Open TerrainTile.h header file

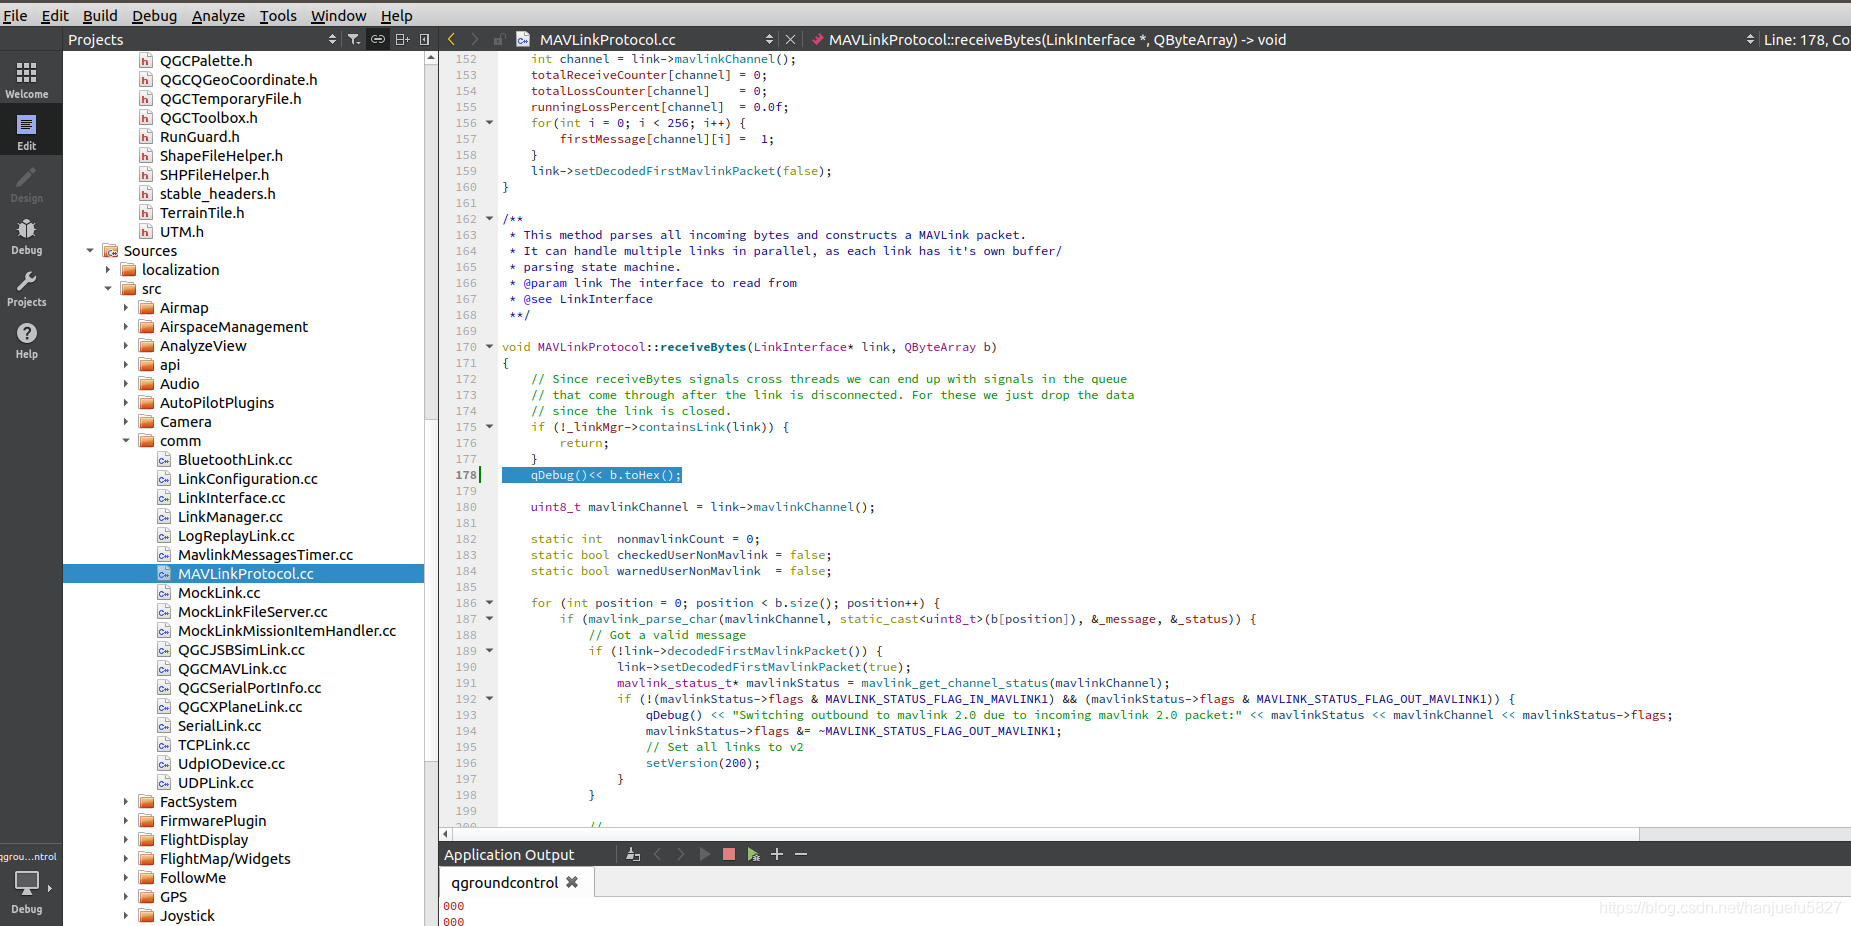(x=202, y=213)
